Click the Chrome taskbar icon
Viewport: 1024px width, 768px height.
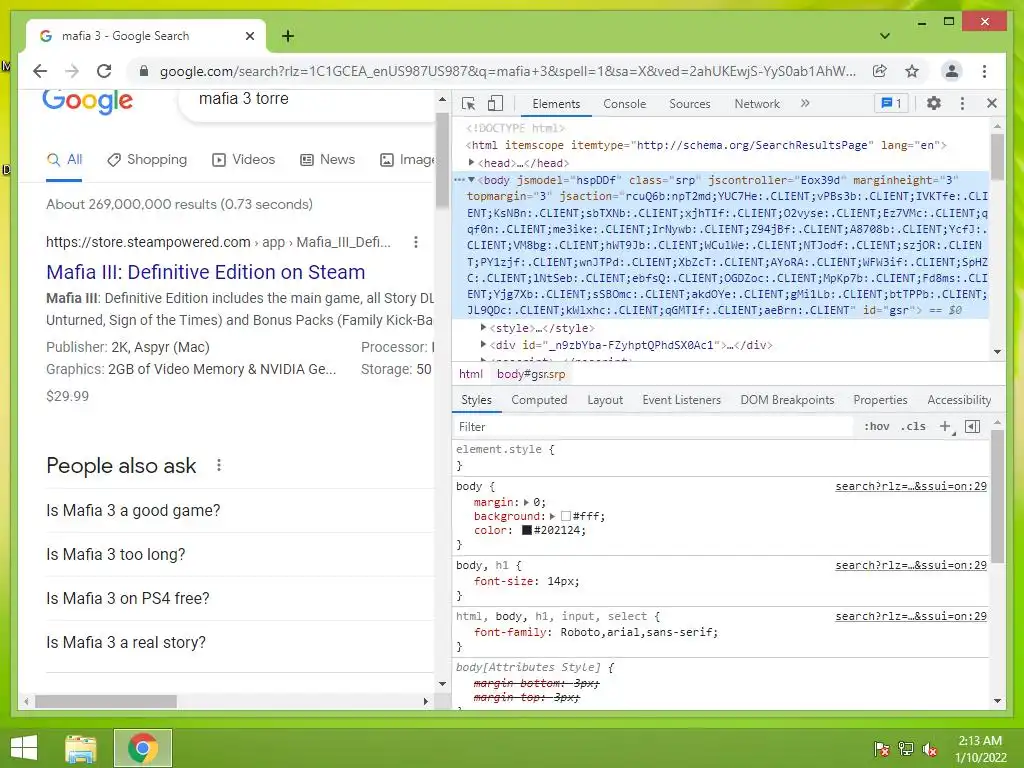143,748
